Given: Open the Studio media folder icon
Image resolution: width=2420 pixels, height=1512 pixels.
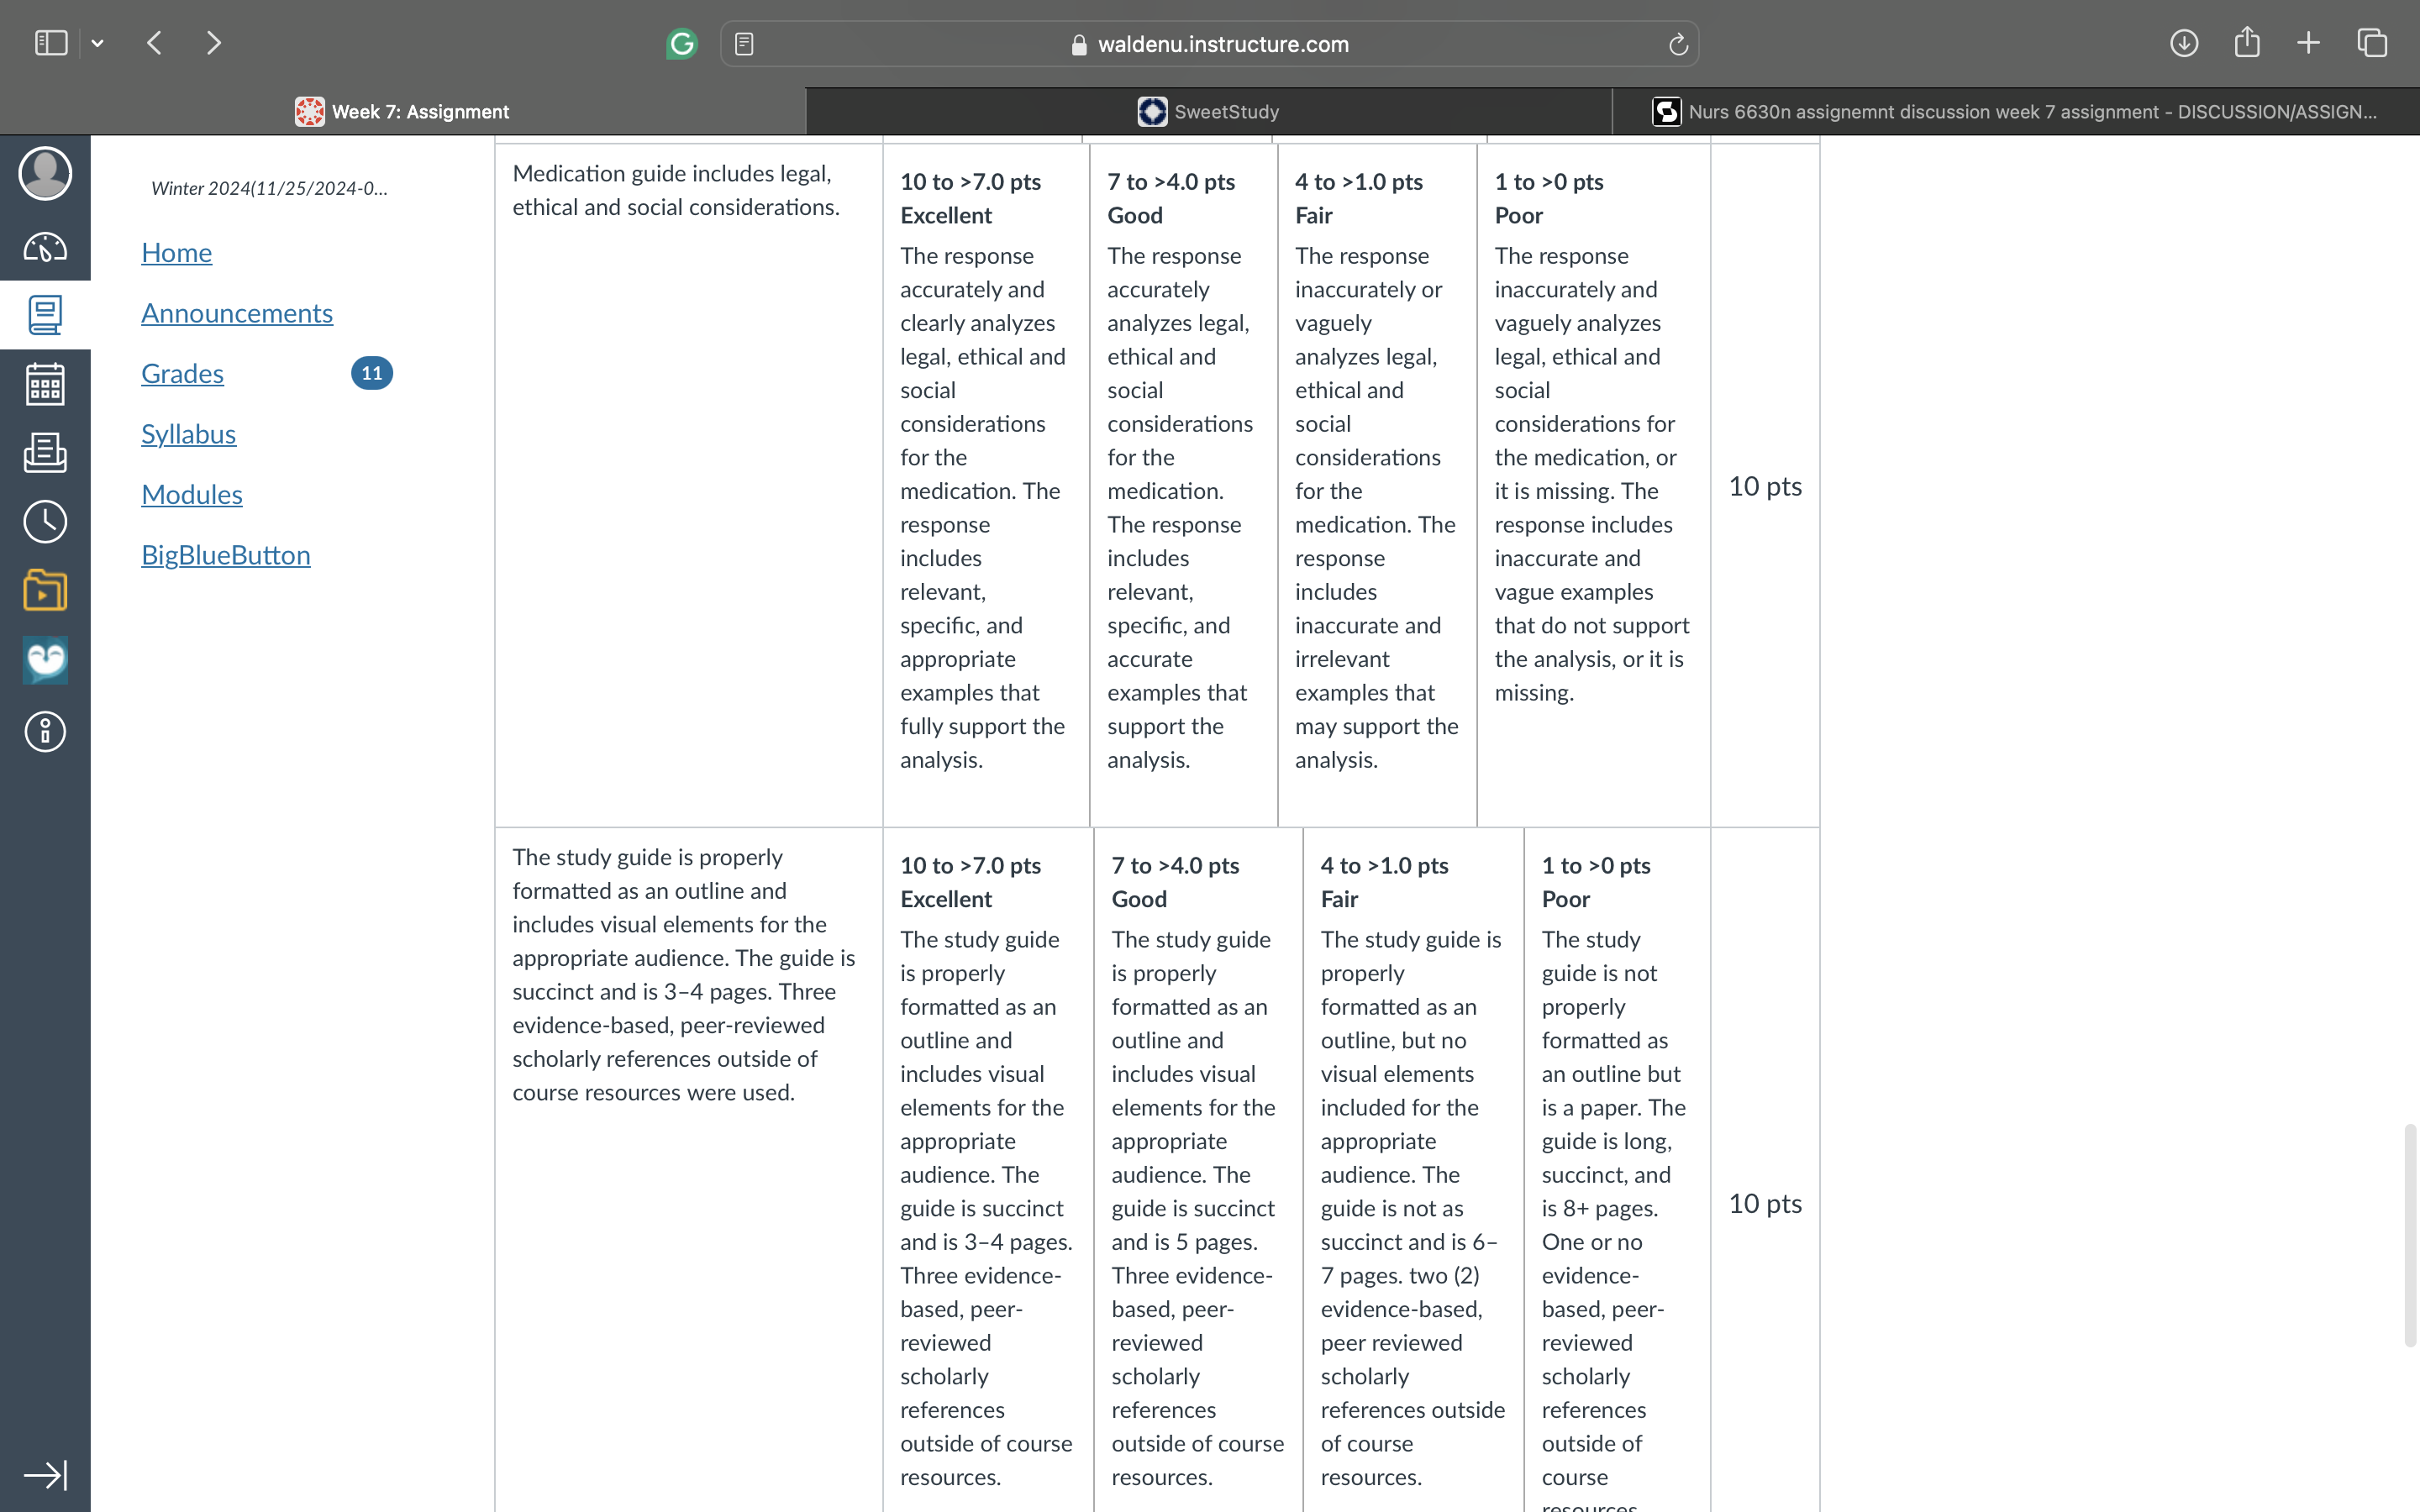Looking at the screenshot, I should [45, 590].
